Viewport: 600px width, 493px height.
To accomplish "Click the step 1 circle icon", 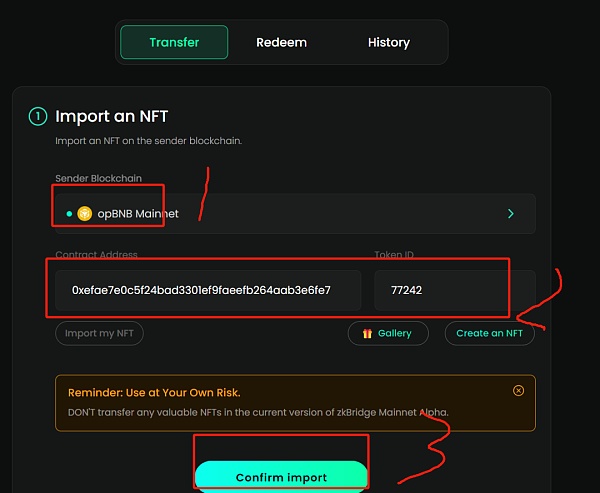I will [x=38, y=117].
